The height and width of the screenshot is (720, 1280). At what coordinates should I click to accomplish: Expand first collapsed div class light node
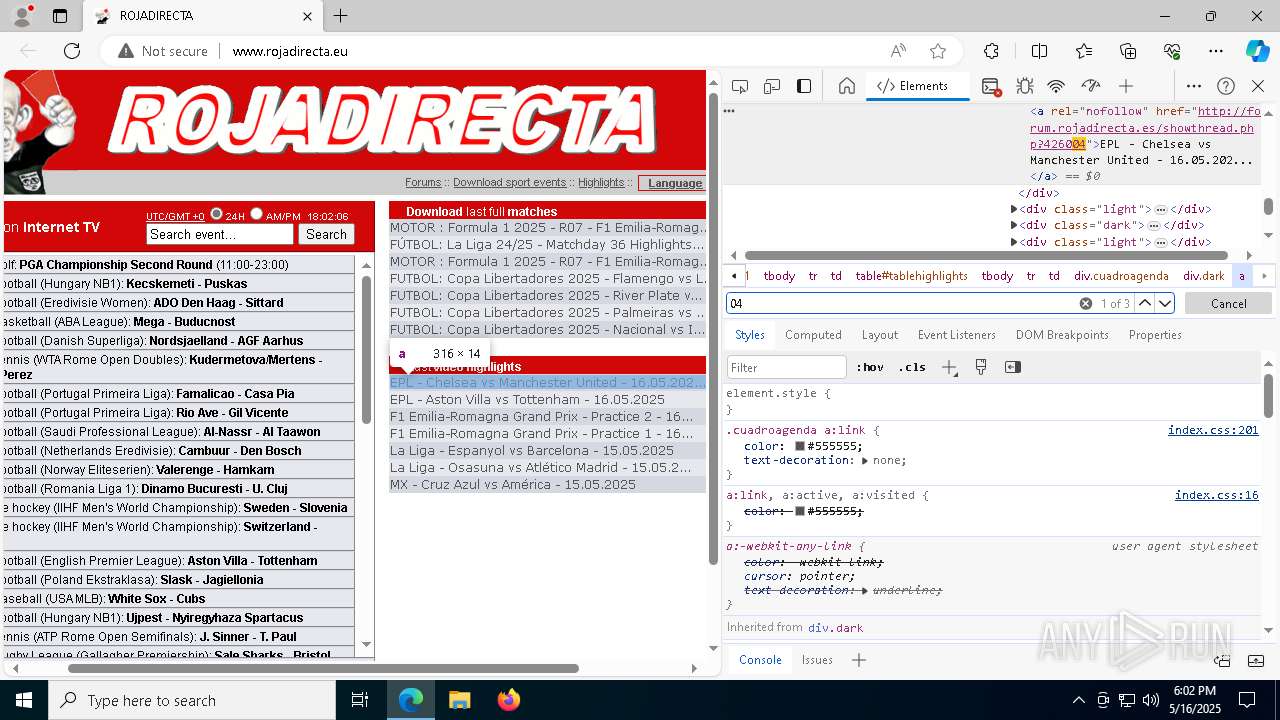coord(1013,209)
